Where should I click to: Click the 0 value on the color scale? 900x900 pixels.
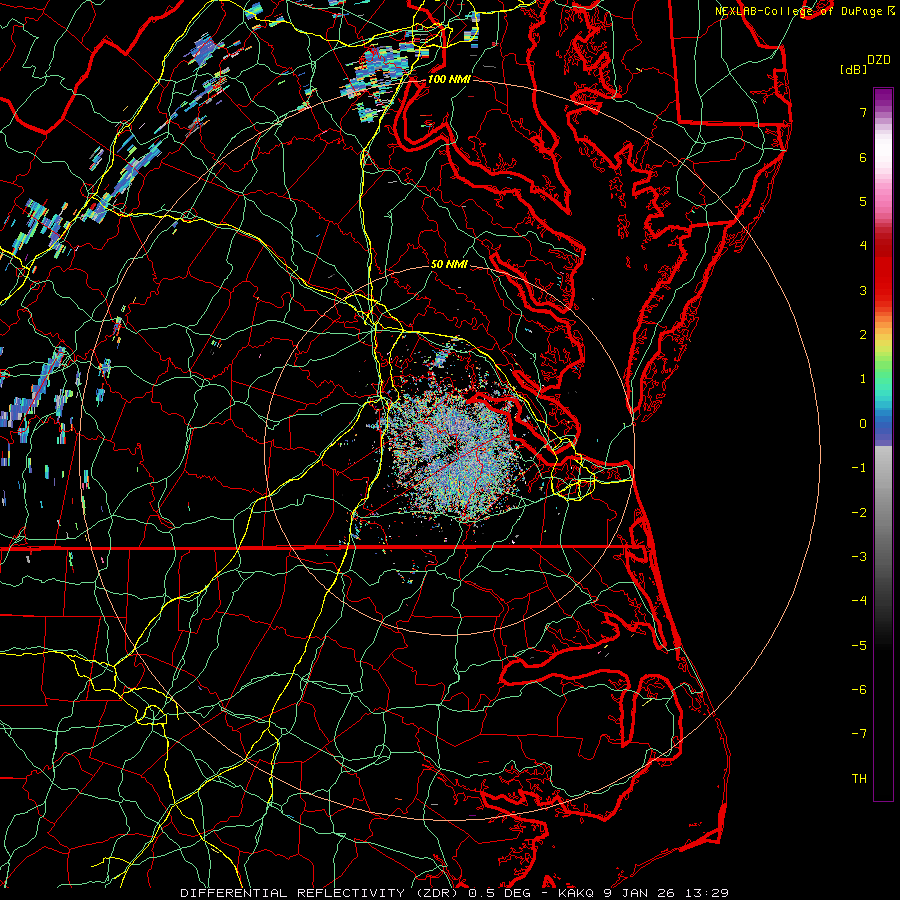863,424
